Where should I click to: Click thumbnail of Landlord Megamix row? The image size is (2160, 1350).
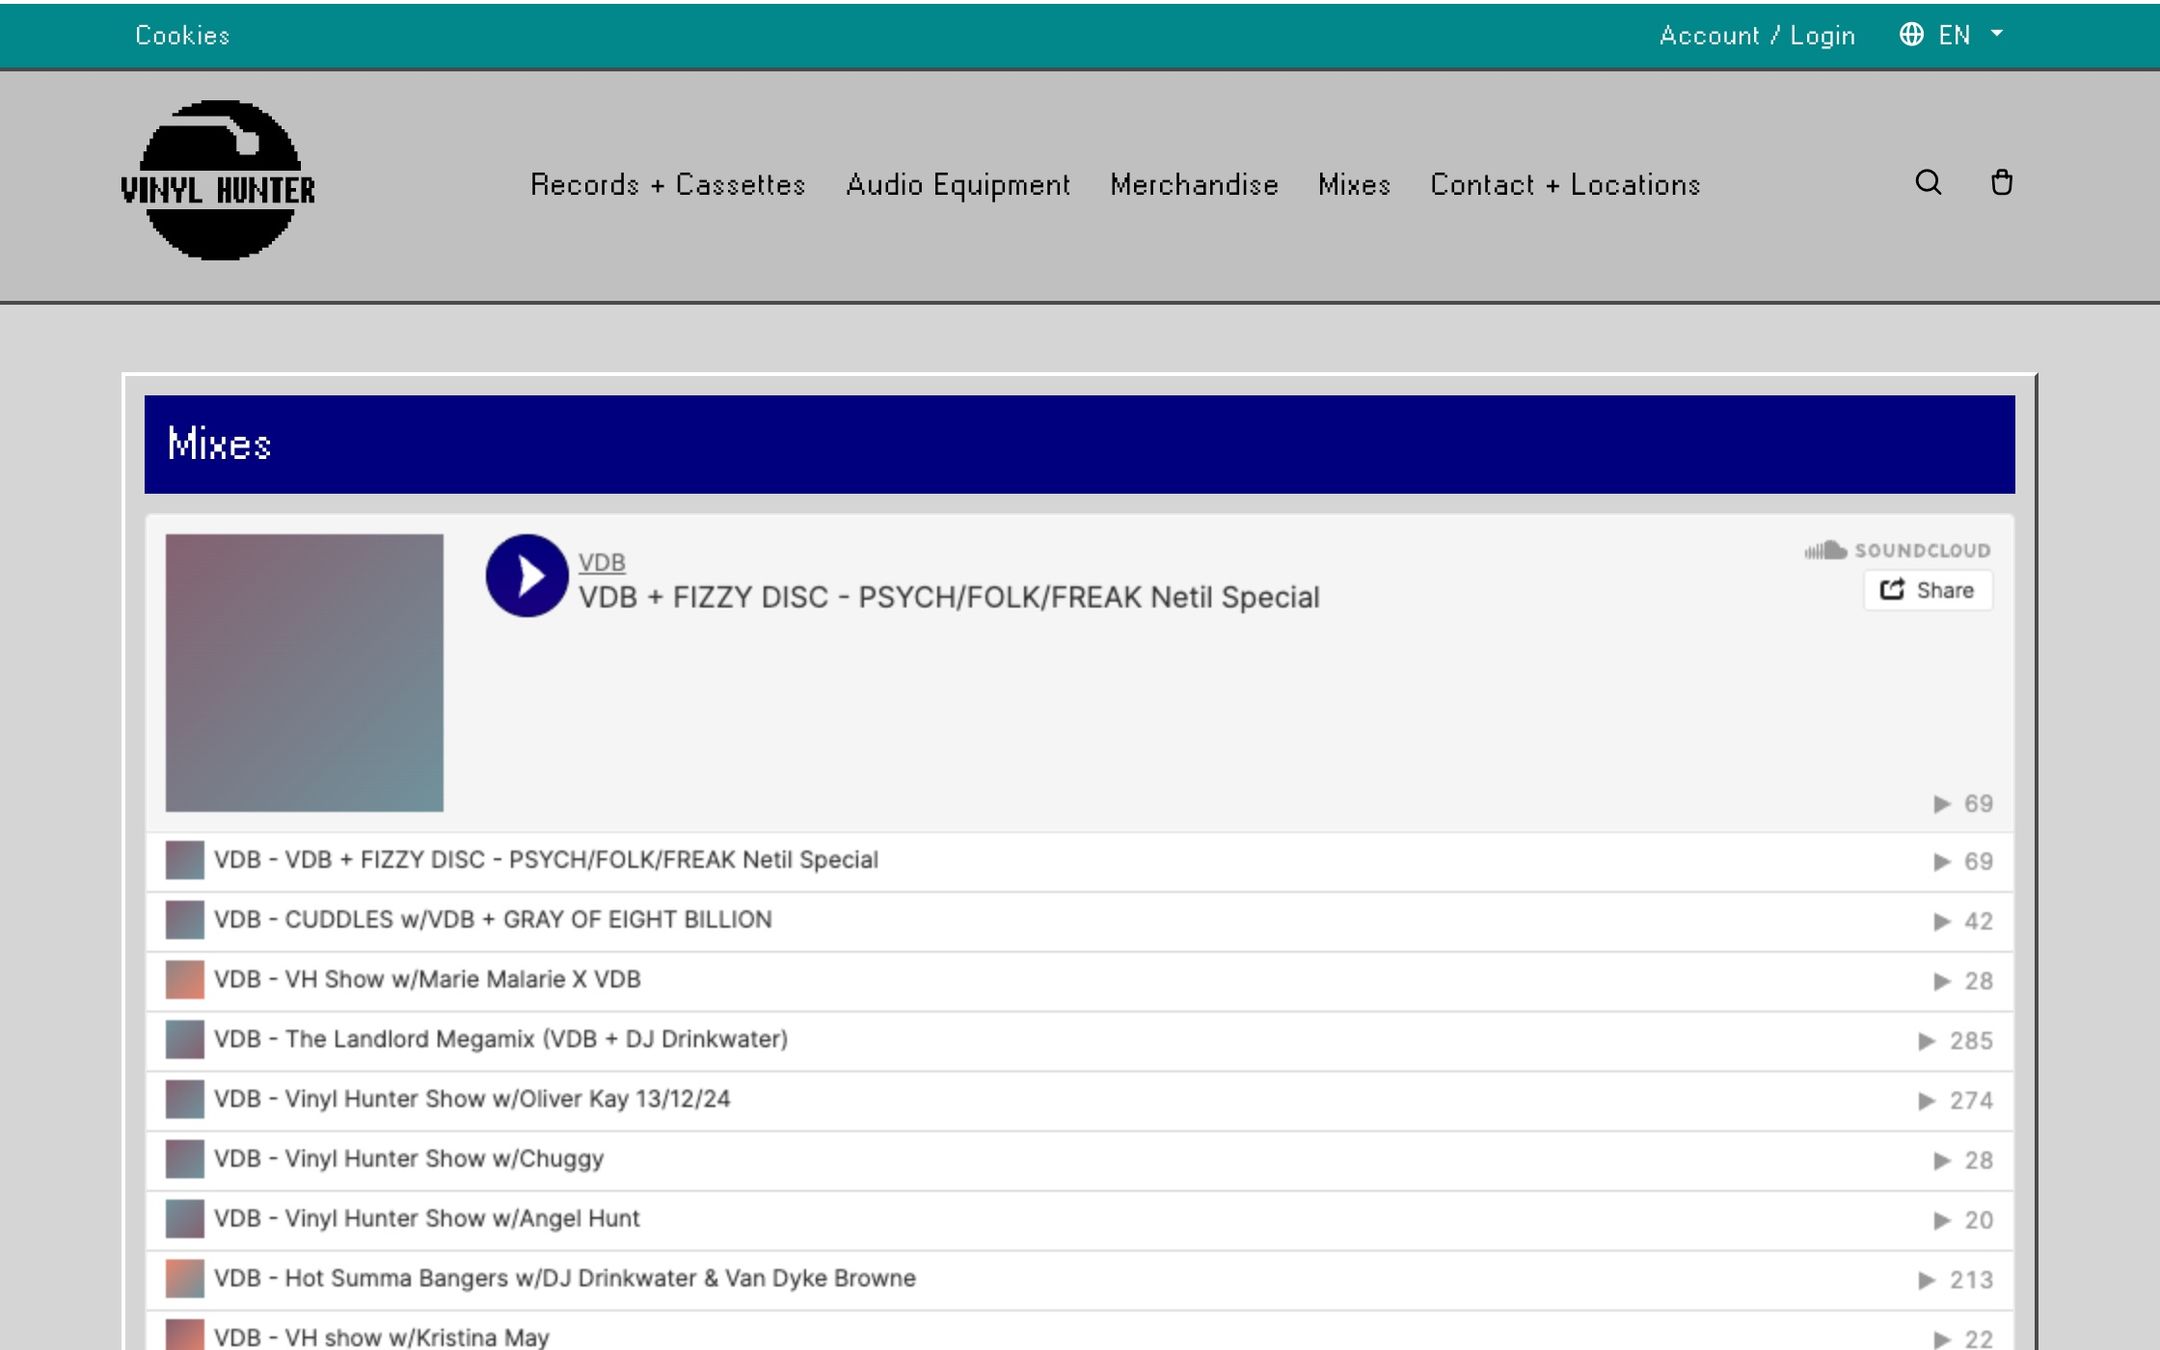point(185,1040)
